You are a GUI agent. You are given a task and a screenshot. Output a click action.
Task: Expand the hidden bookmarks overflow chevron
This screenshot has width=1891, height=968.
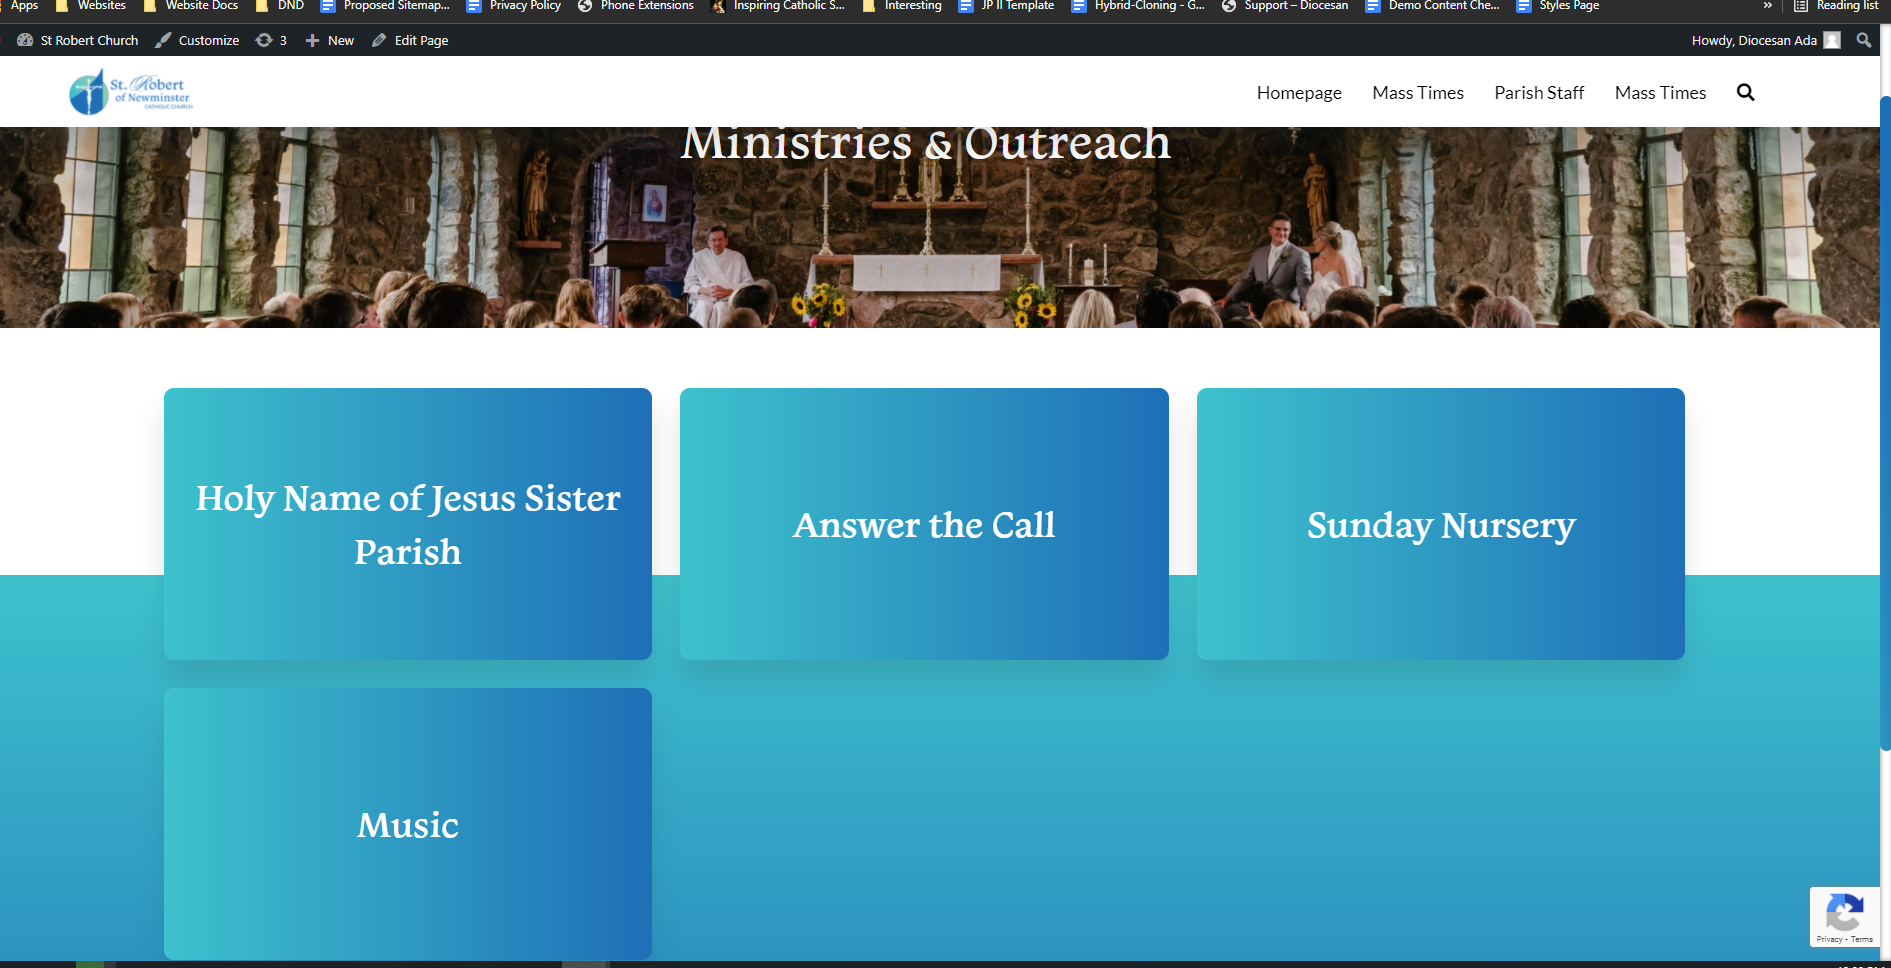click(x=1767, y=6)
